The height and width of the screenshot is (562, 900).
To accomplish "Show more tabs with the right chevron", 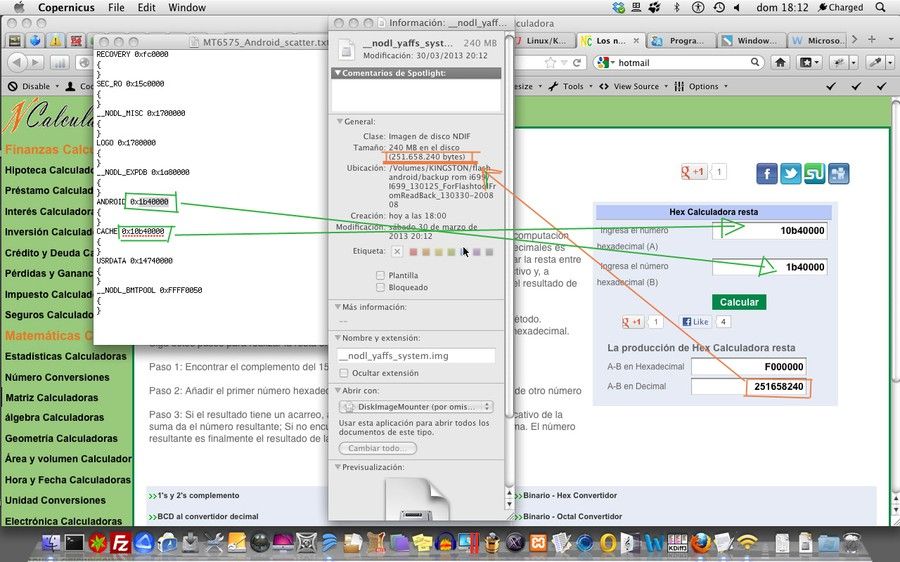I will (855, 40).
